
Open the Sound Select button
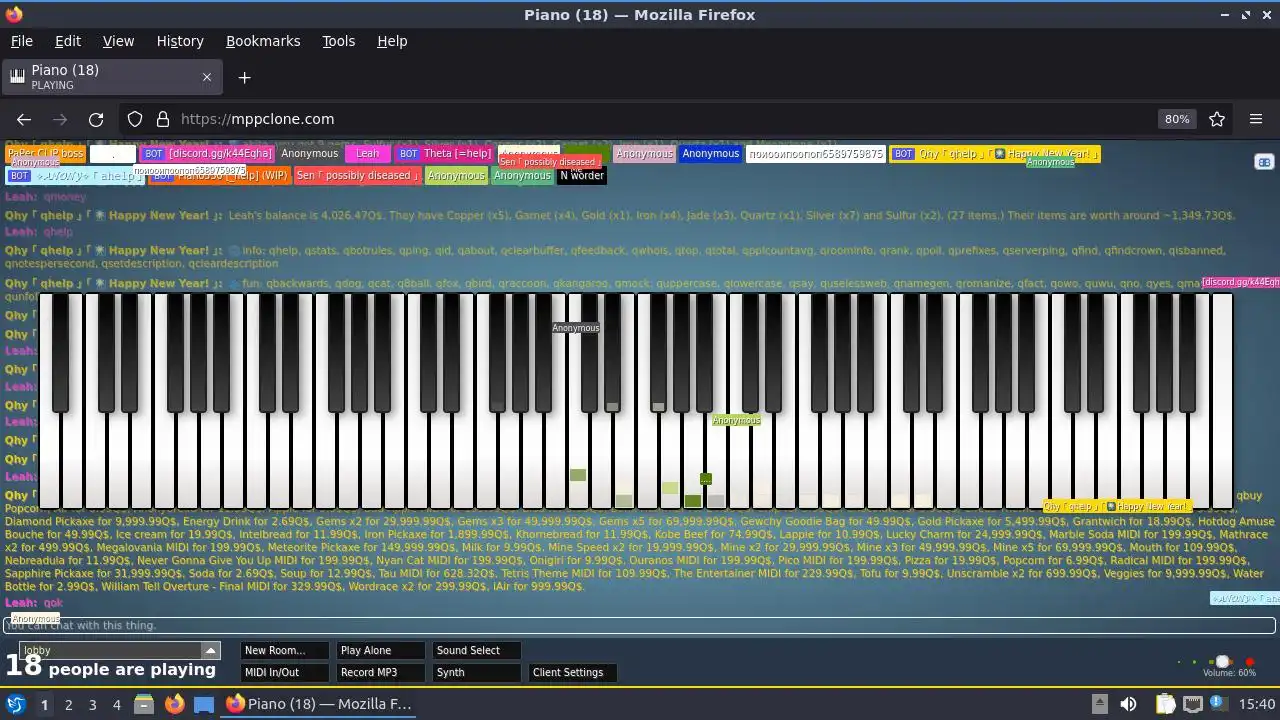point(477,650)
